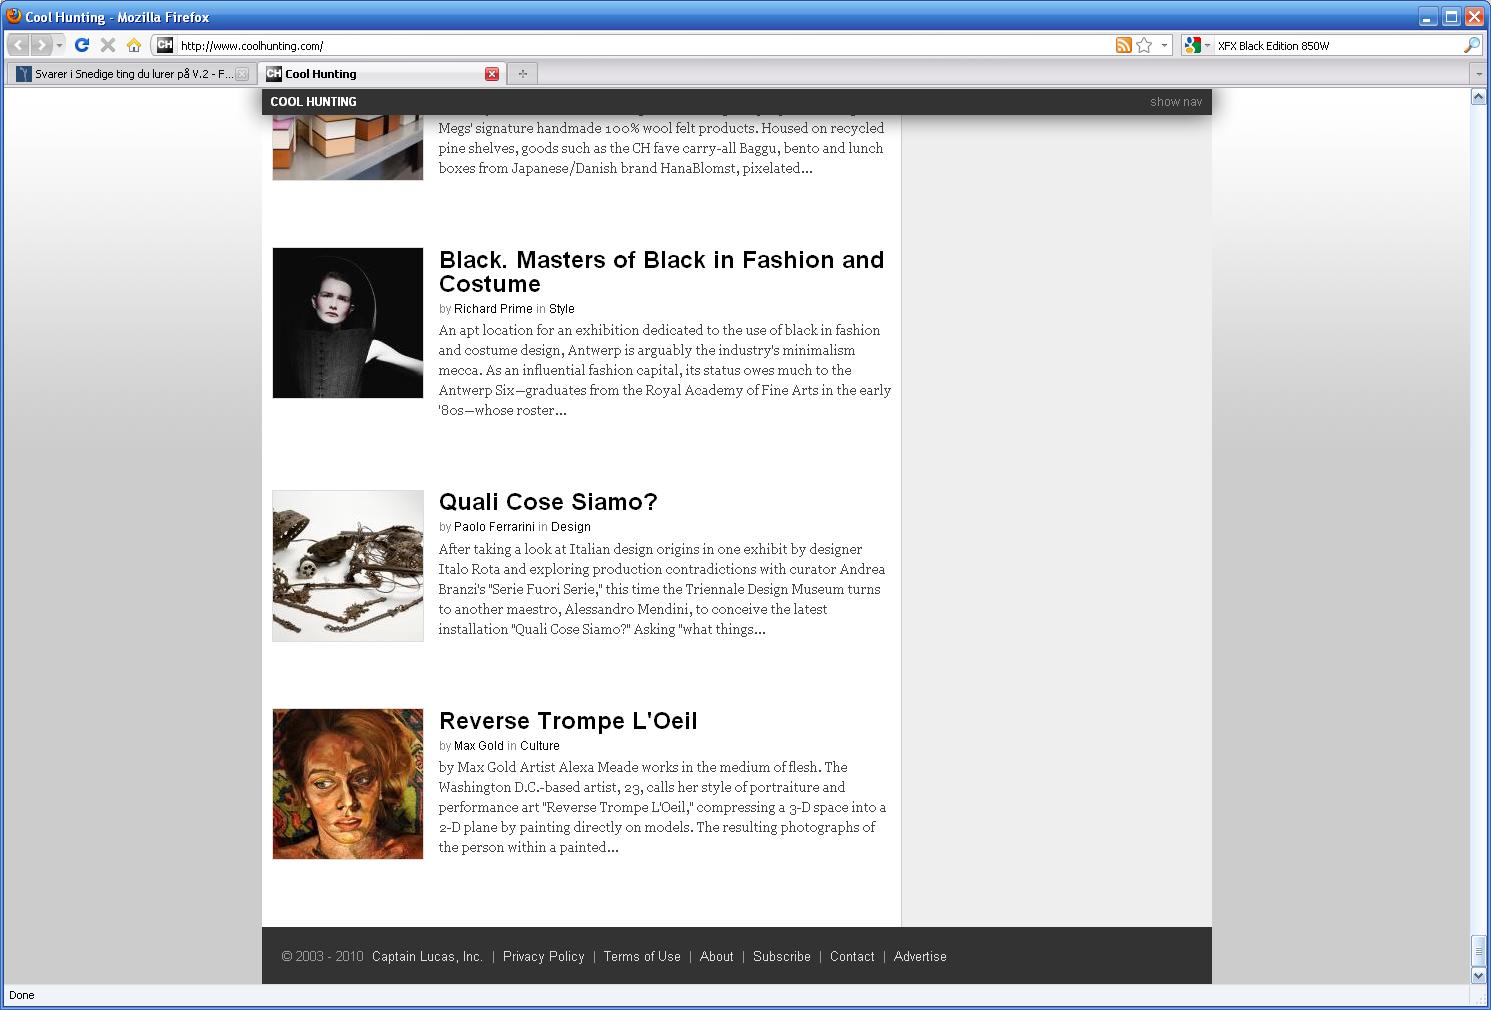Click the Firefox logo in title bar

coord(14,16)
